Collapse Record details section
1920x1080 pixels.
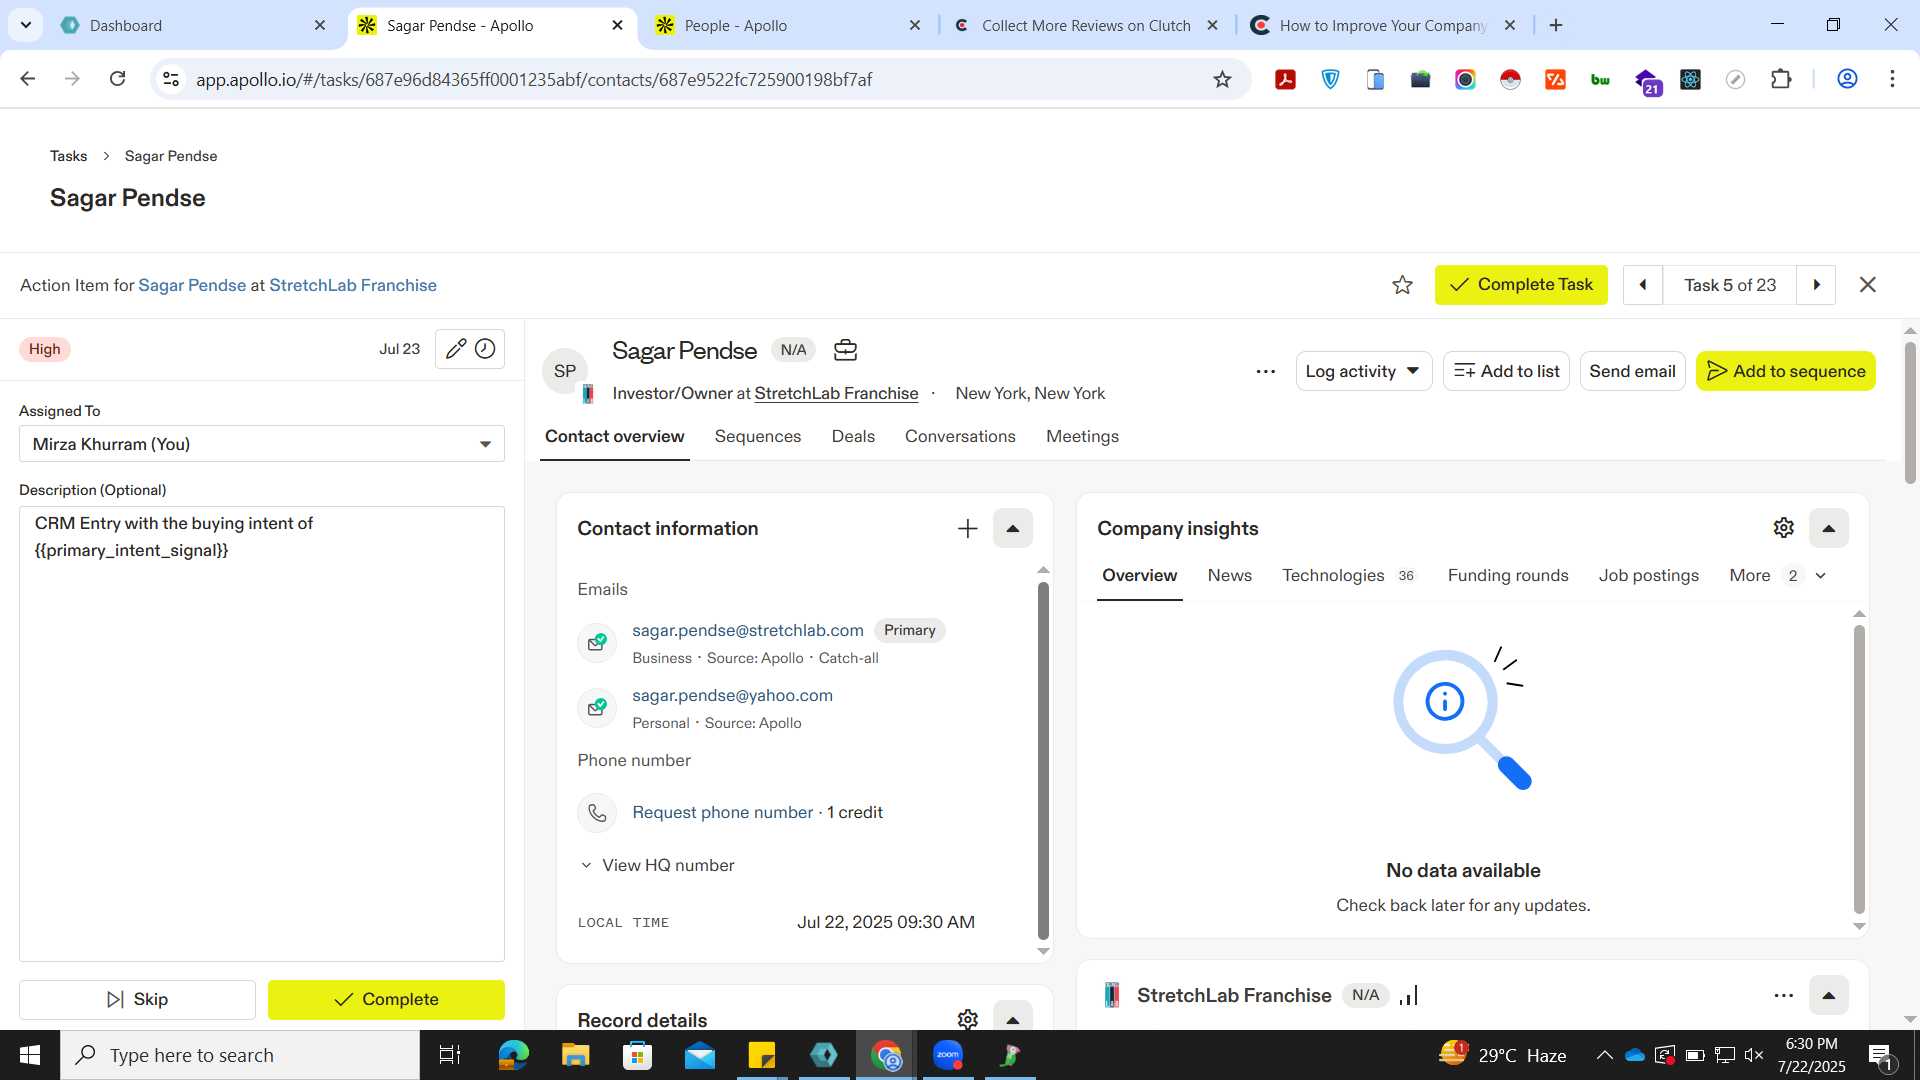[1012, 1019]
